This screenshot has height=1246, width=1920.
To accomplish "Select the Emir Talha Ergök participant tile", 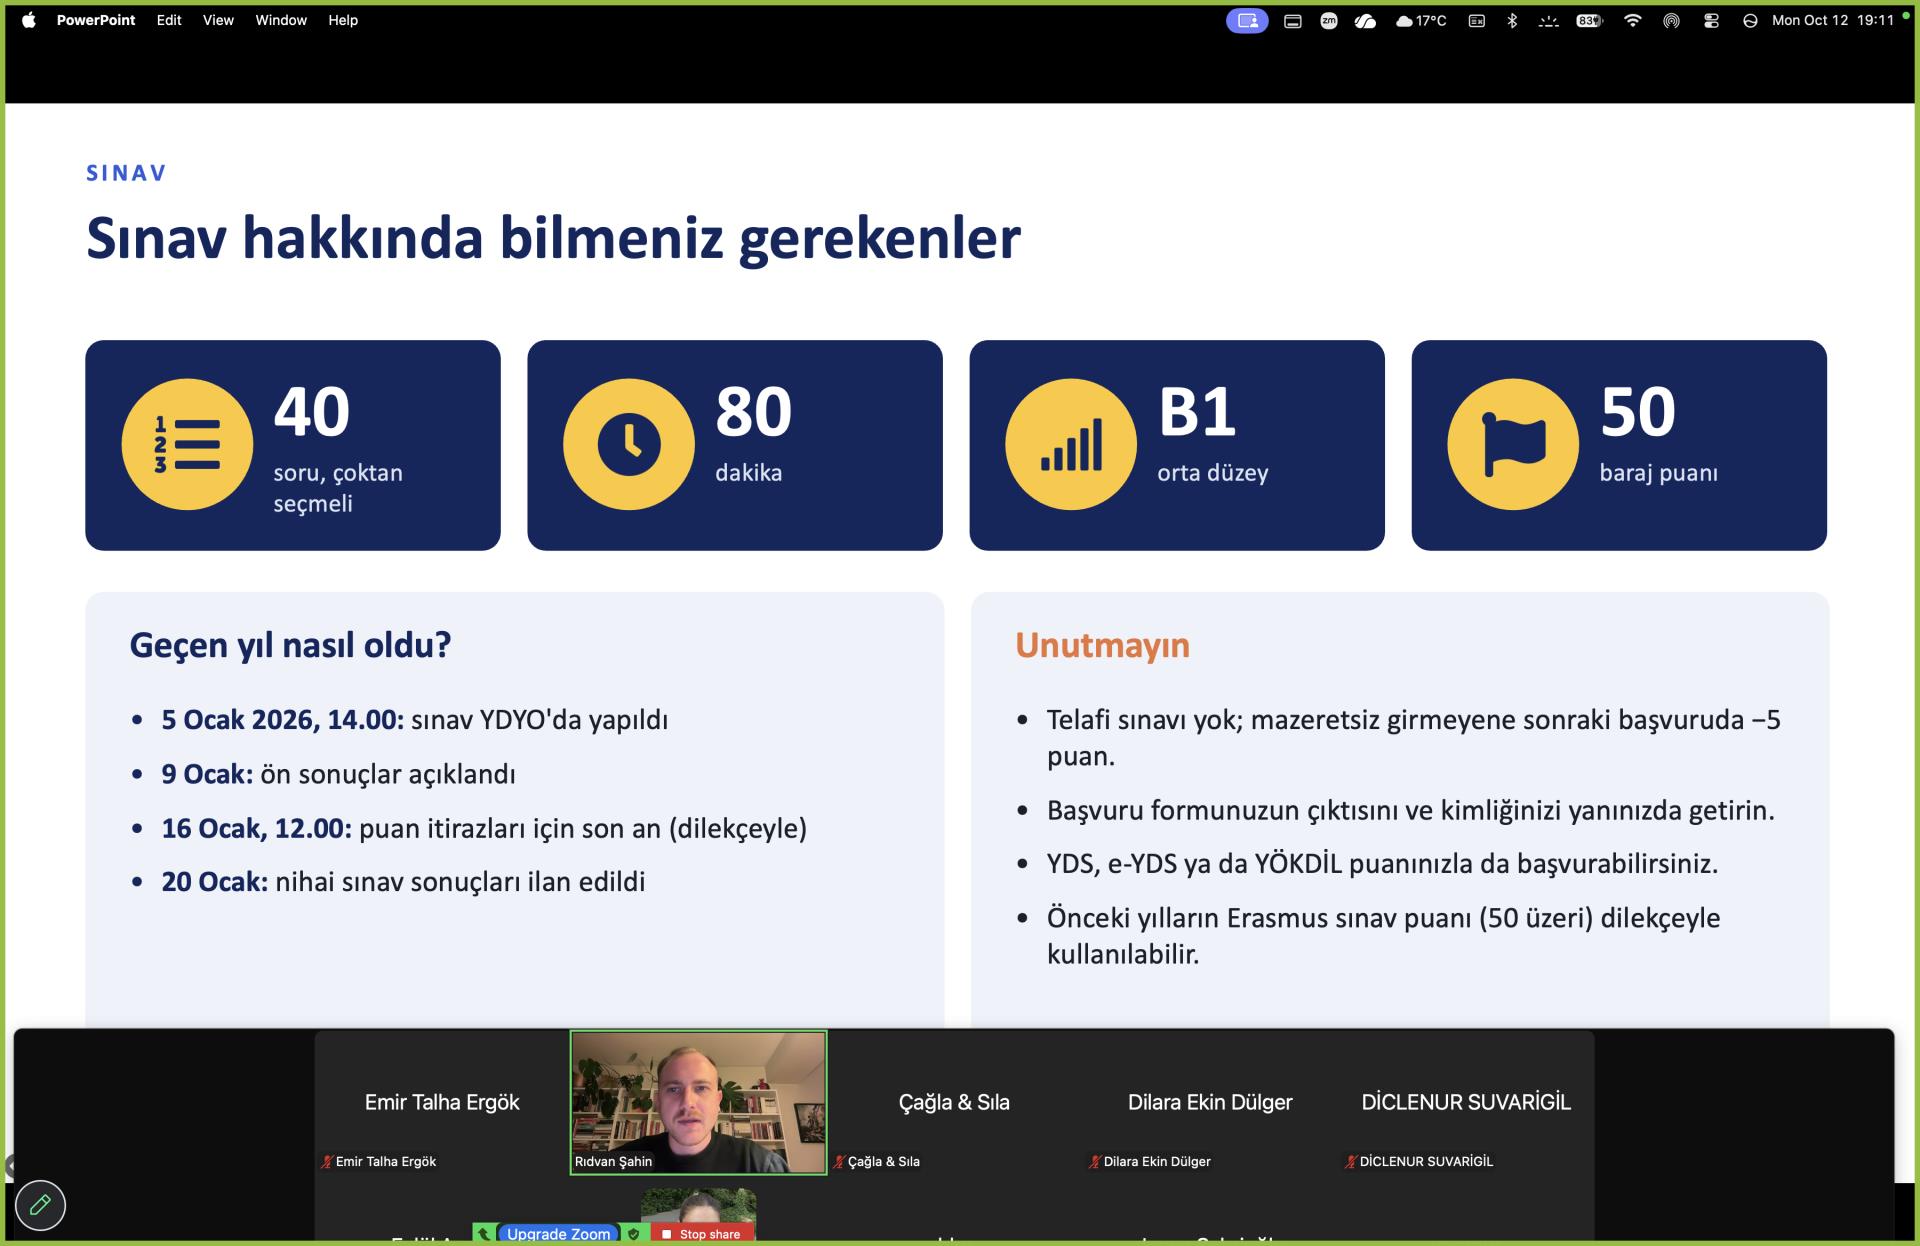I will tap(442, 1102).
